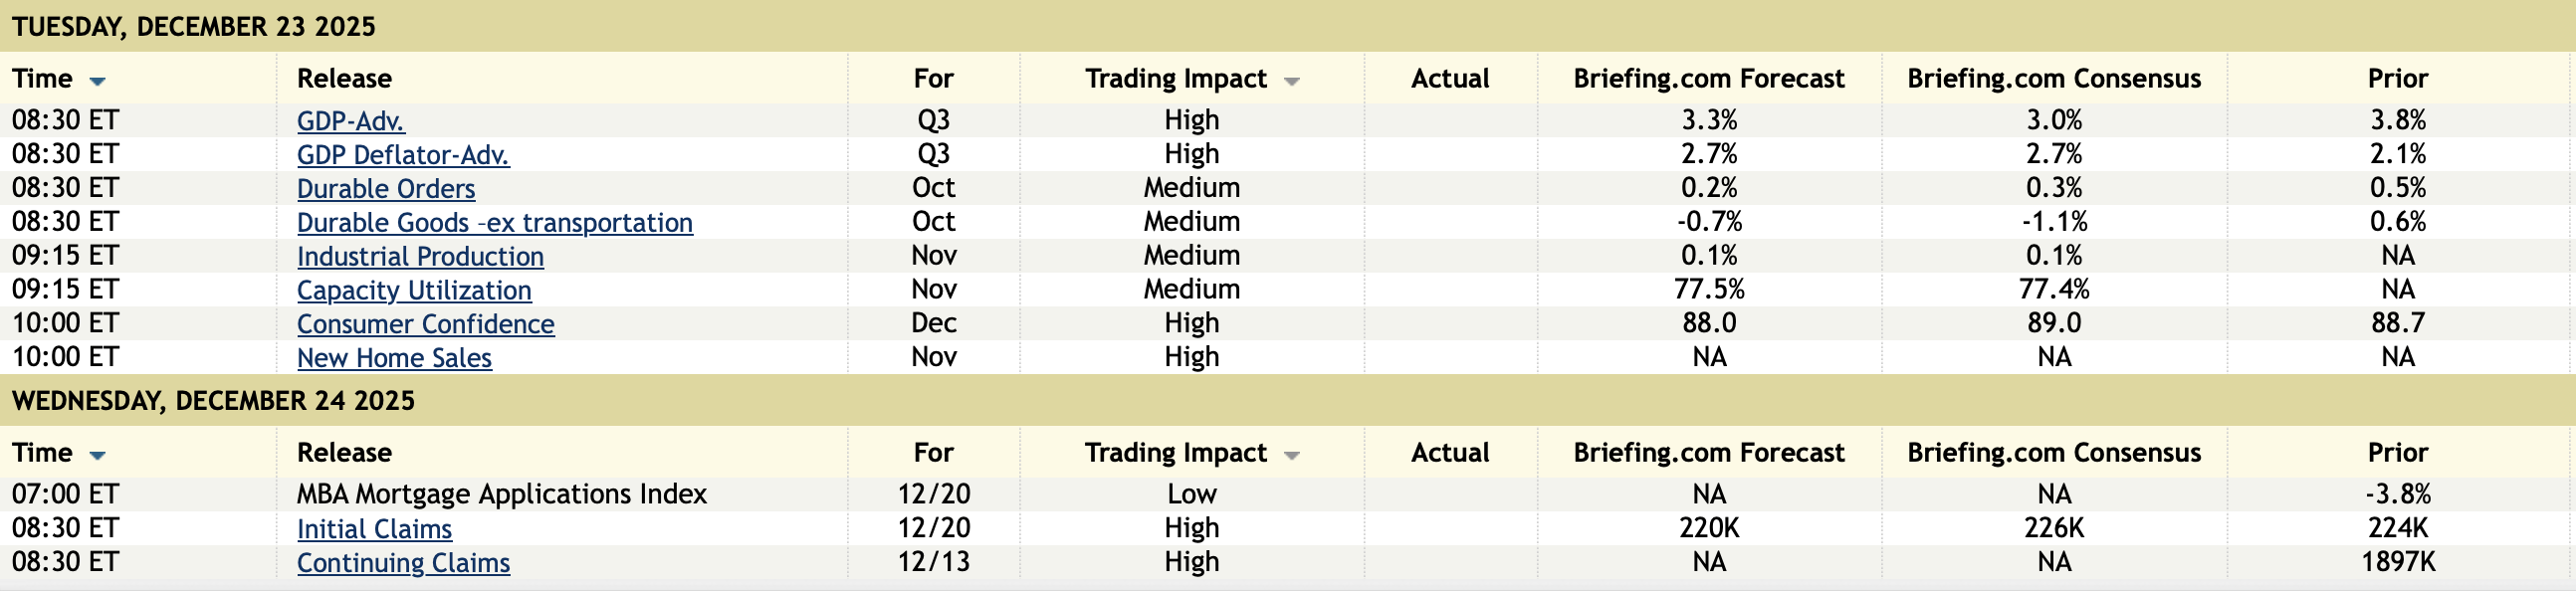Screen dimensions: 2576x591
Task: Click the Prior column header in Wednesday table
Action: 2397,453
